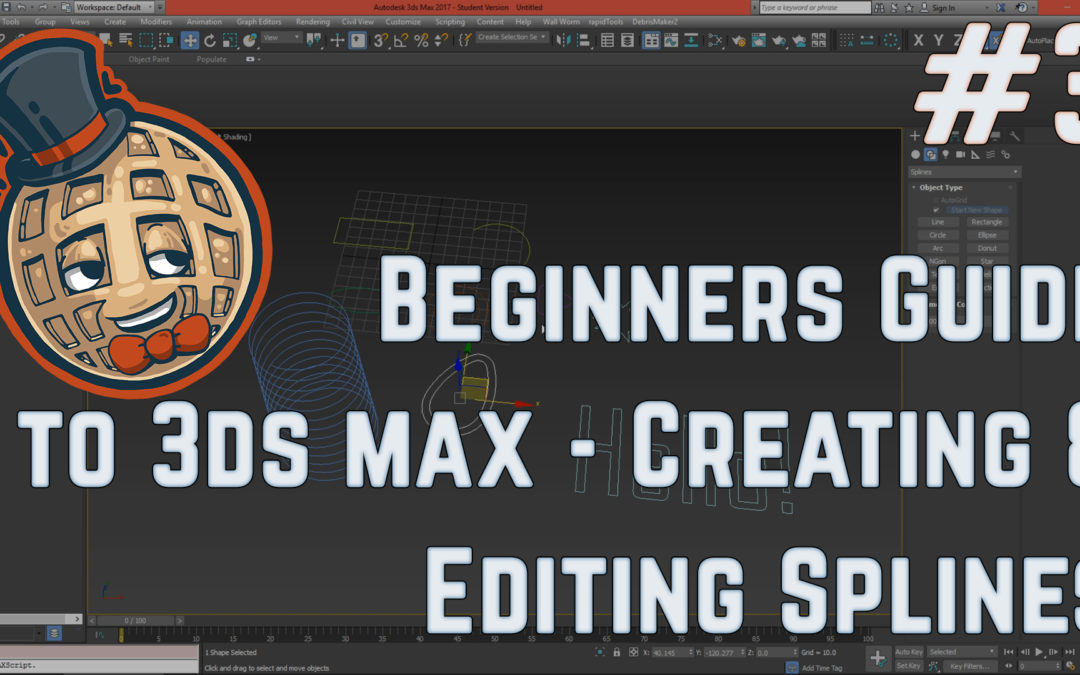Viewport: 1080px width, 675px height.
Task: Open Render Setup teapot-with-gear icon
Action: pyautogui.click(x=739, y=41)
